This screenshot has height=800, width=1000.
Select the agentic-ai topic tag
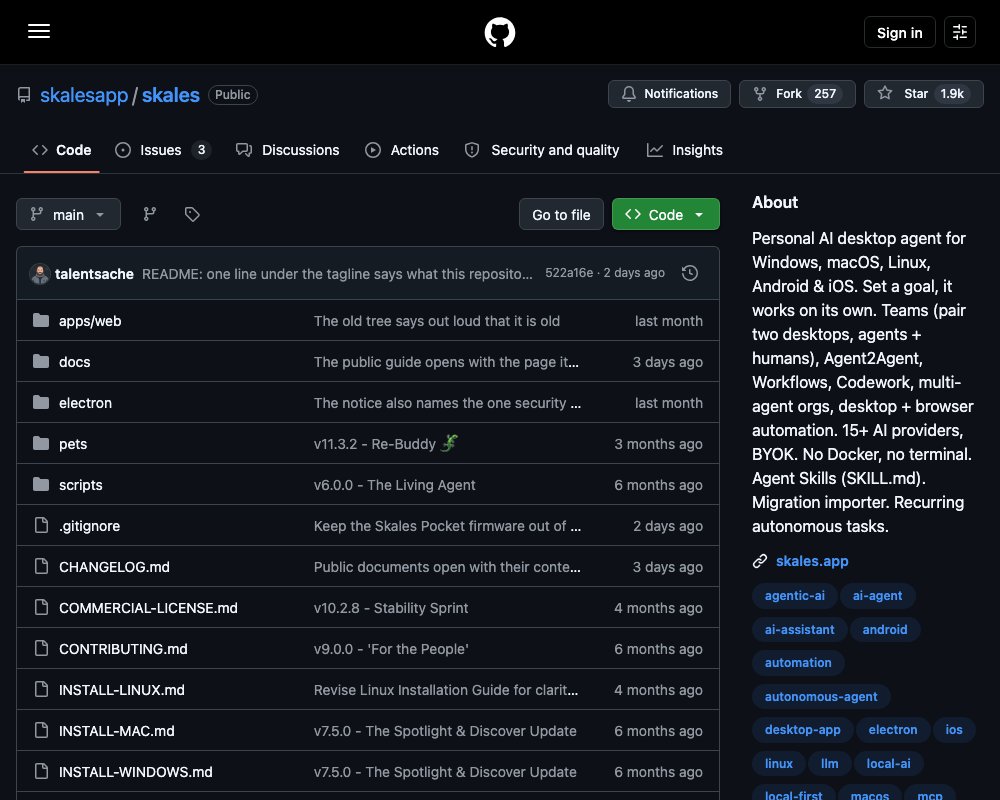(795, 595)
